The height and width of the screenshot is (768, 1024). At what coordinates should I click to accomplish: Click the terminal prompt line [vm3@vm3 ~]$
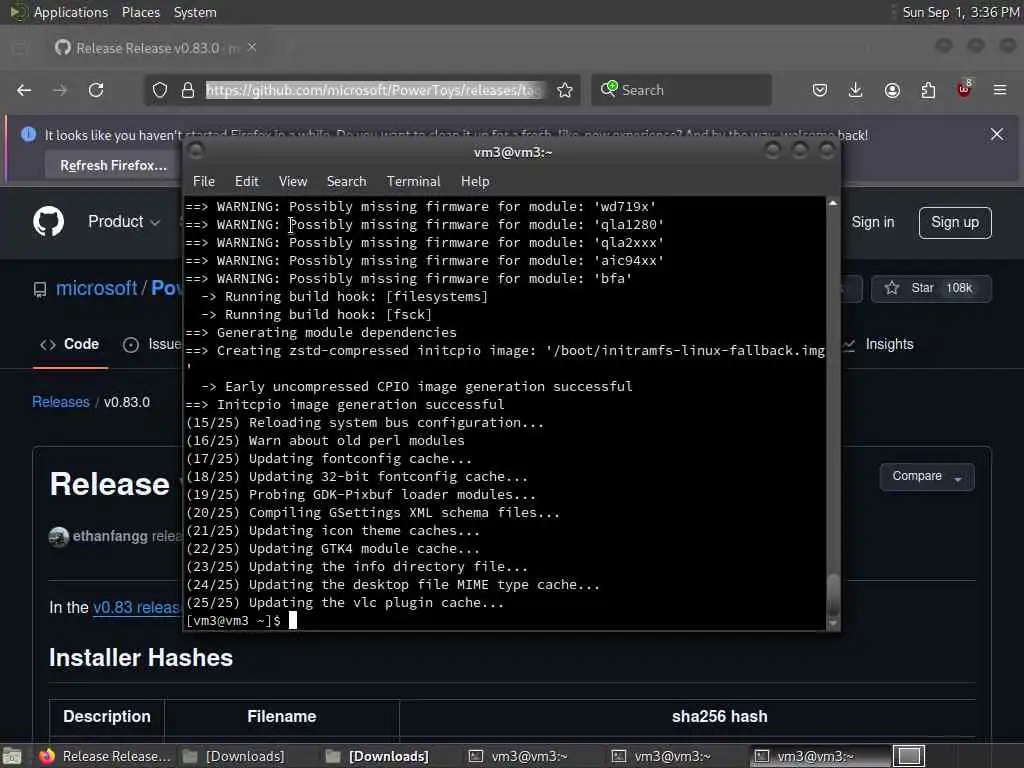tap(233, 621)
